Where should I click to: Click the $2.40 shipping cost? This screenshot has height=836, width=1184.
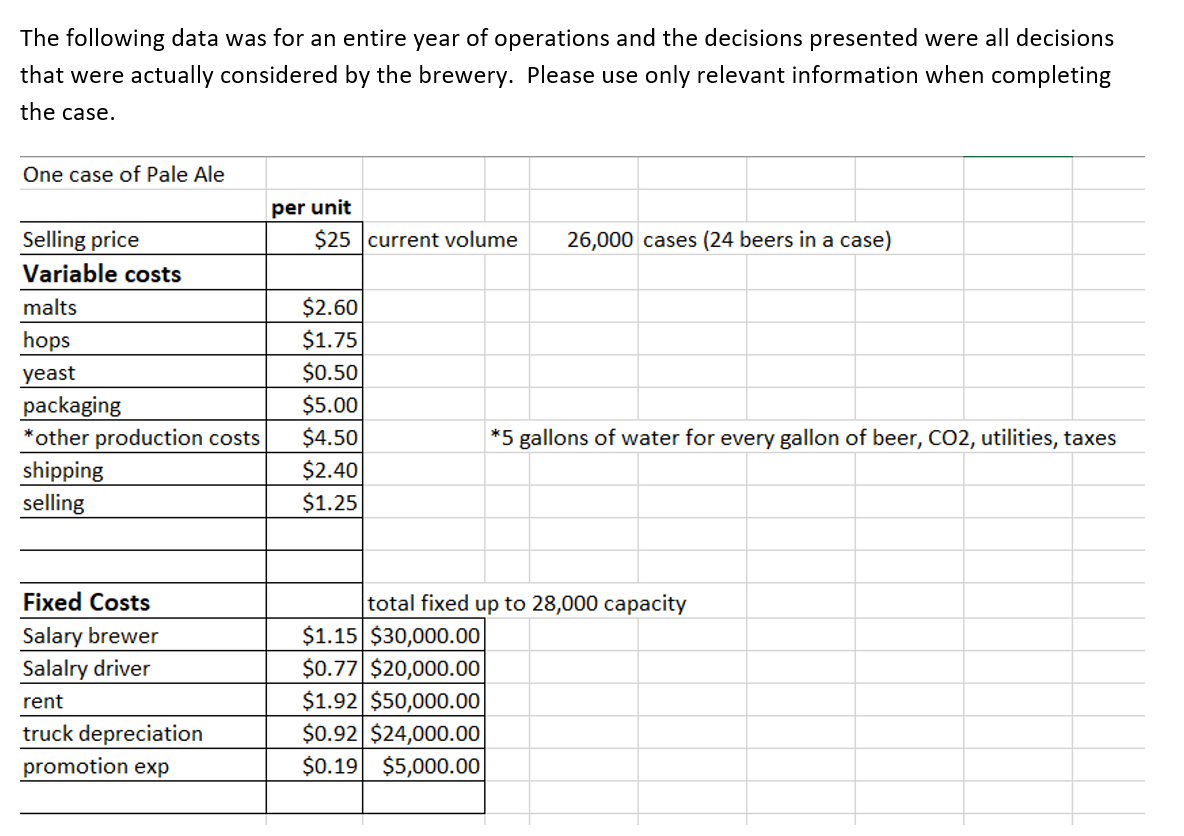[x=330, y=470]
